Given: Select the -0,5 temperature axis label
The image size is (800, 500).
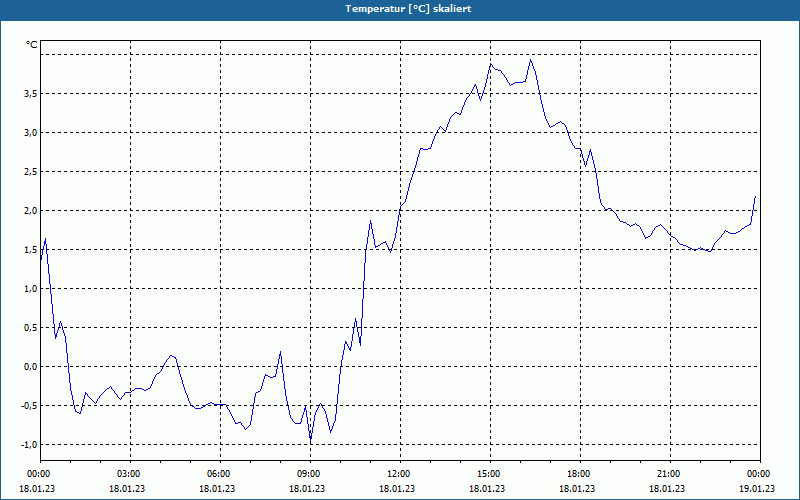Looking at the screenshot, I should [x=29, y=406].
